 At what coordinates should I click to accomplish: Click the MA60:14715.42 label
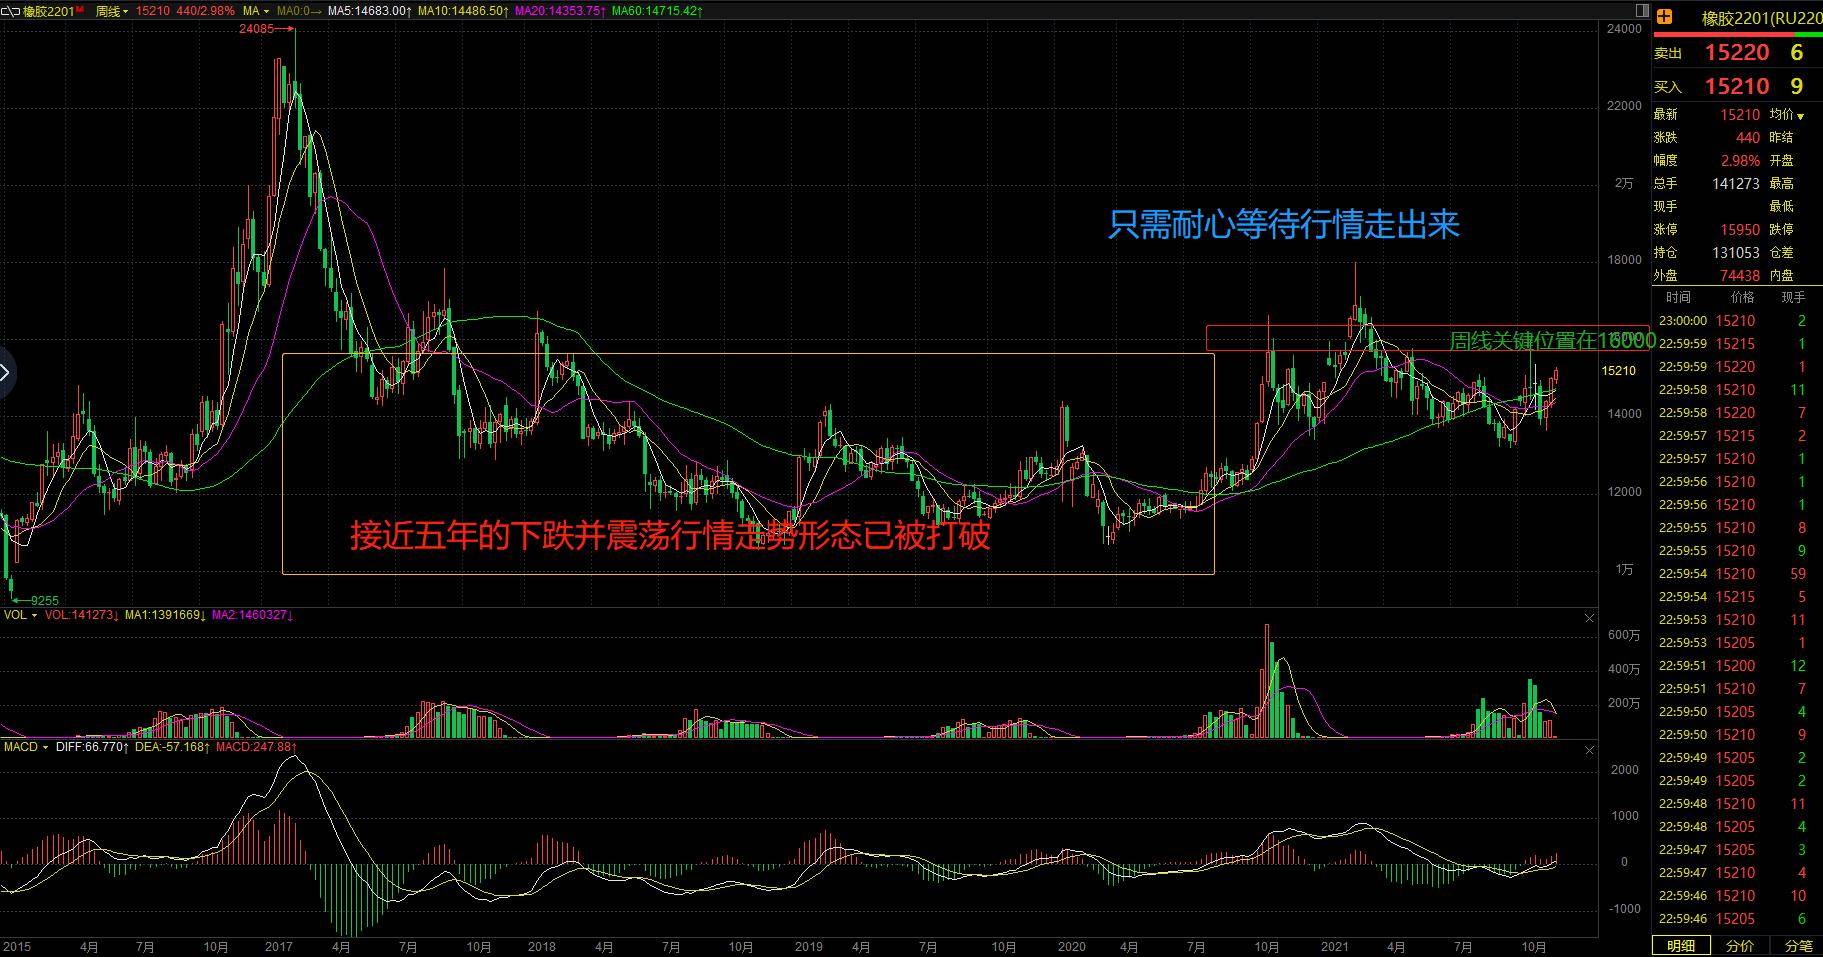click(x=657, y=11)
